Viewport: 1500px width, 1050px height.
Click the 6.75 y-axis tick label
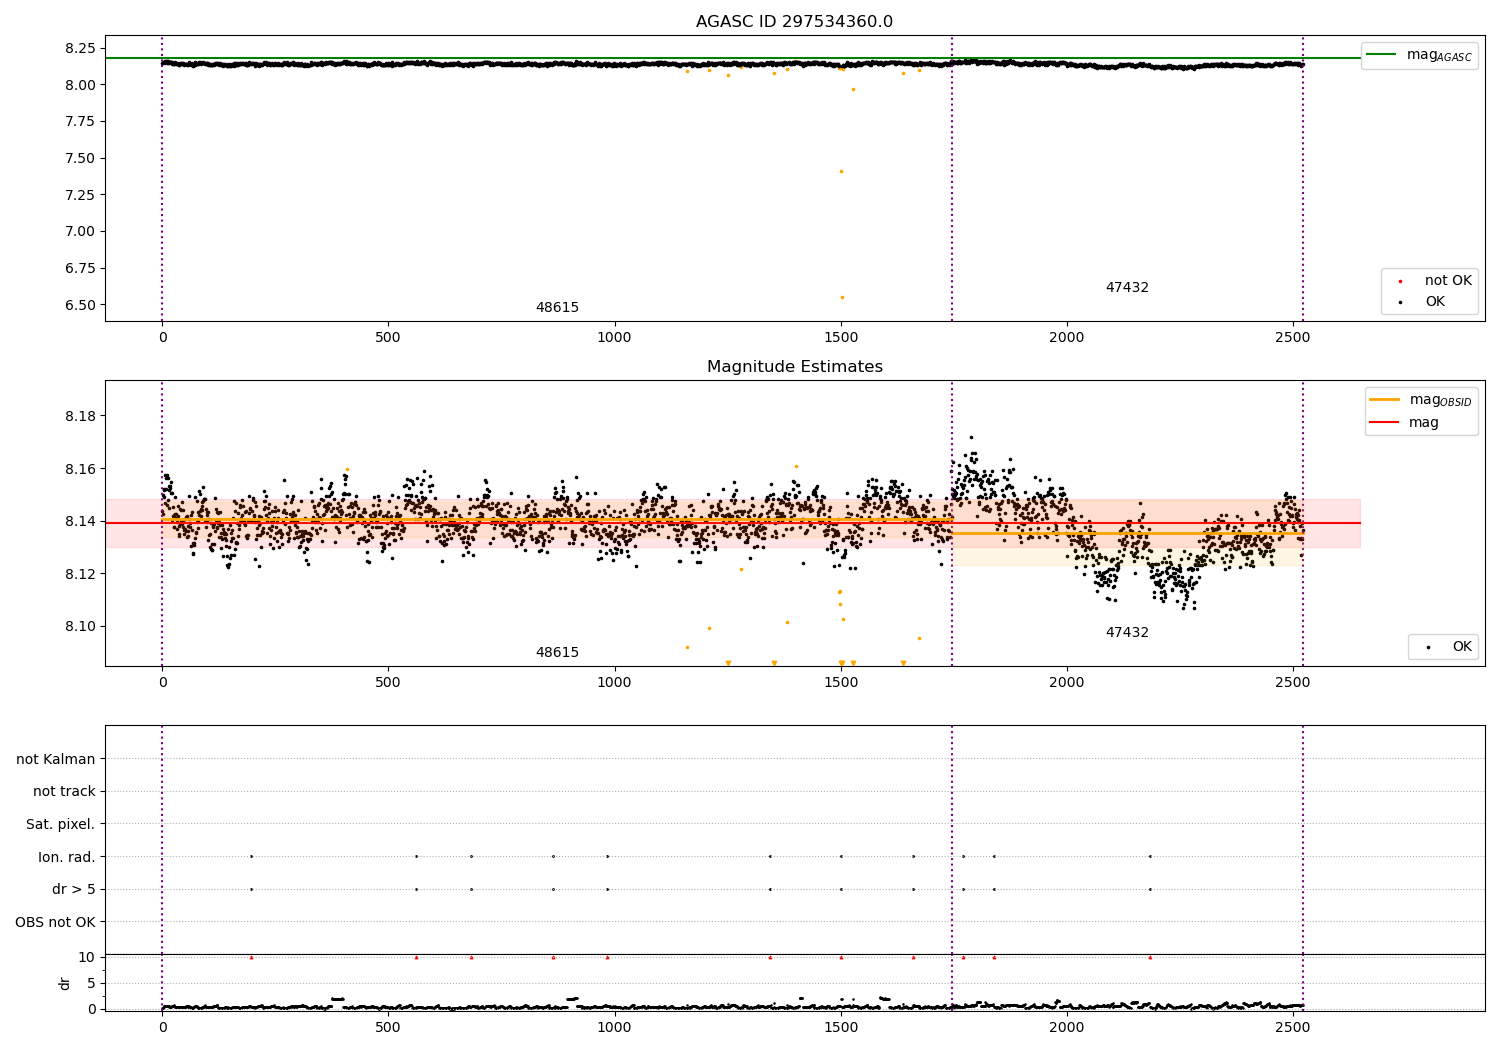click(79, 268)
